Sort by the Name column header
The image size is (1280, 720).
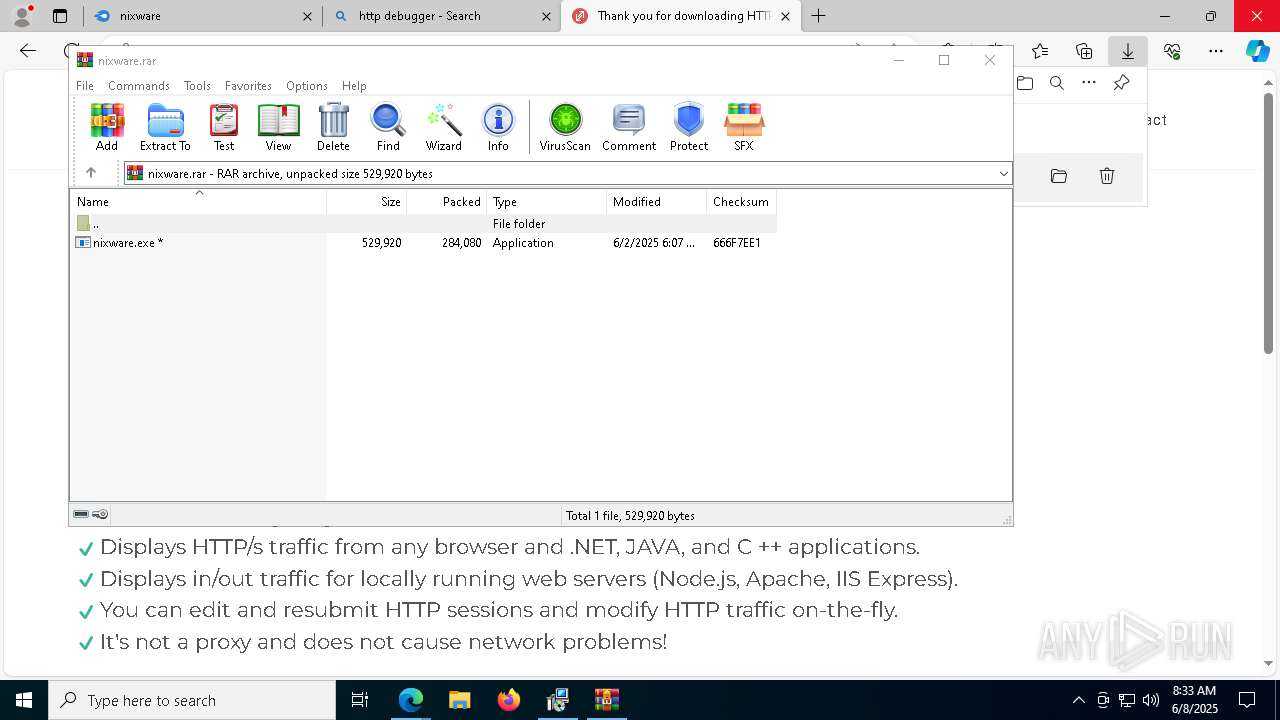tap(198, 202)
